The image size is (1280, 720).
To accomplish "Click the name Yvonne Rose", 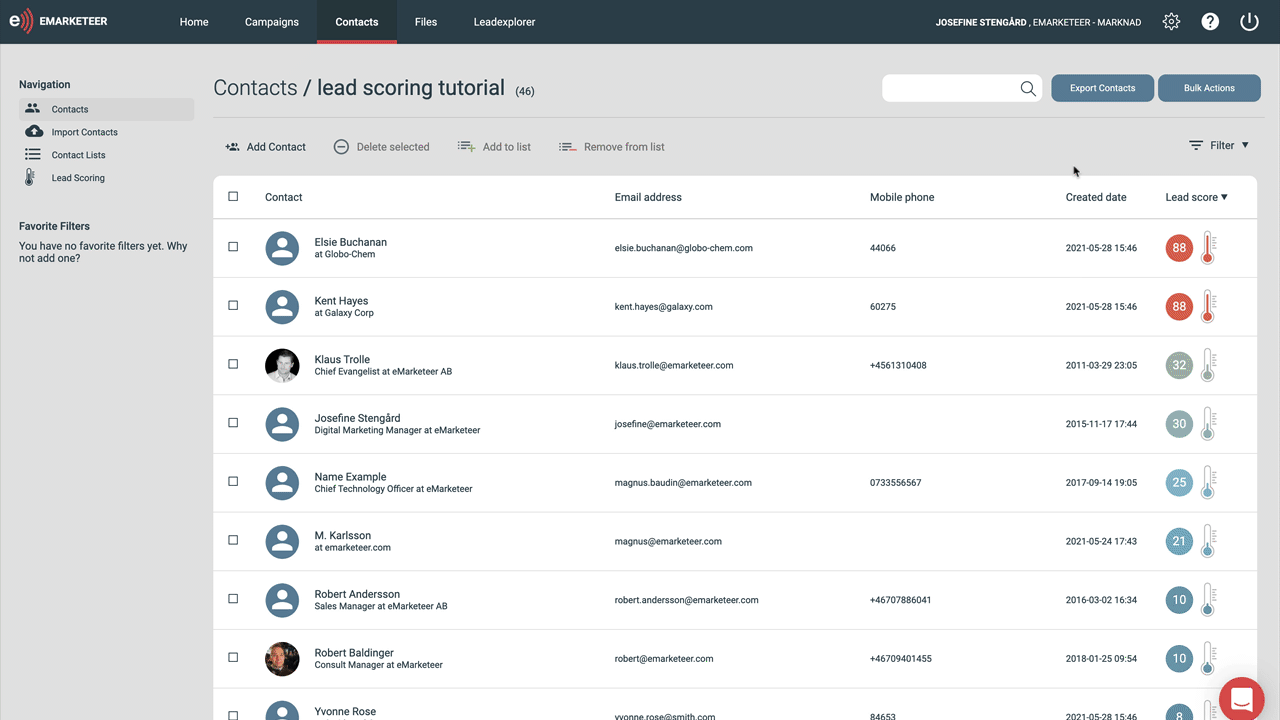I will [345, 712].
